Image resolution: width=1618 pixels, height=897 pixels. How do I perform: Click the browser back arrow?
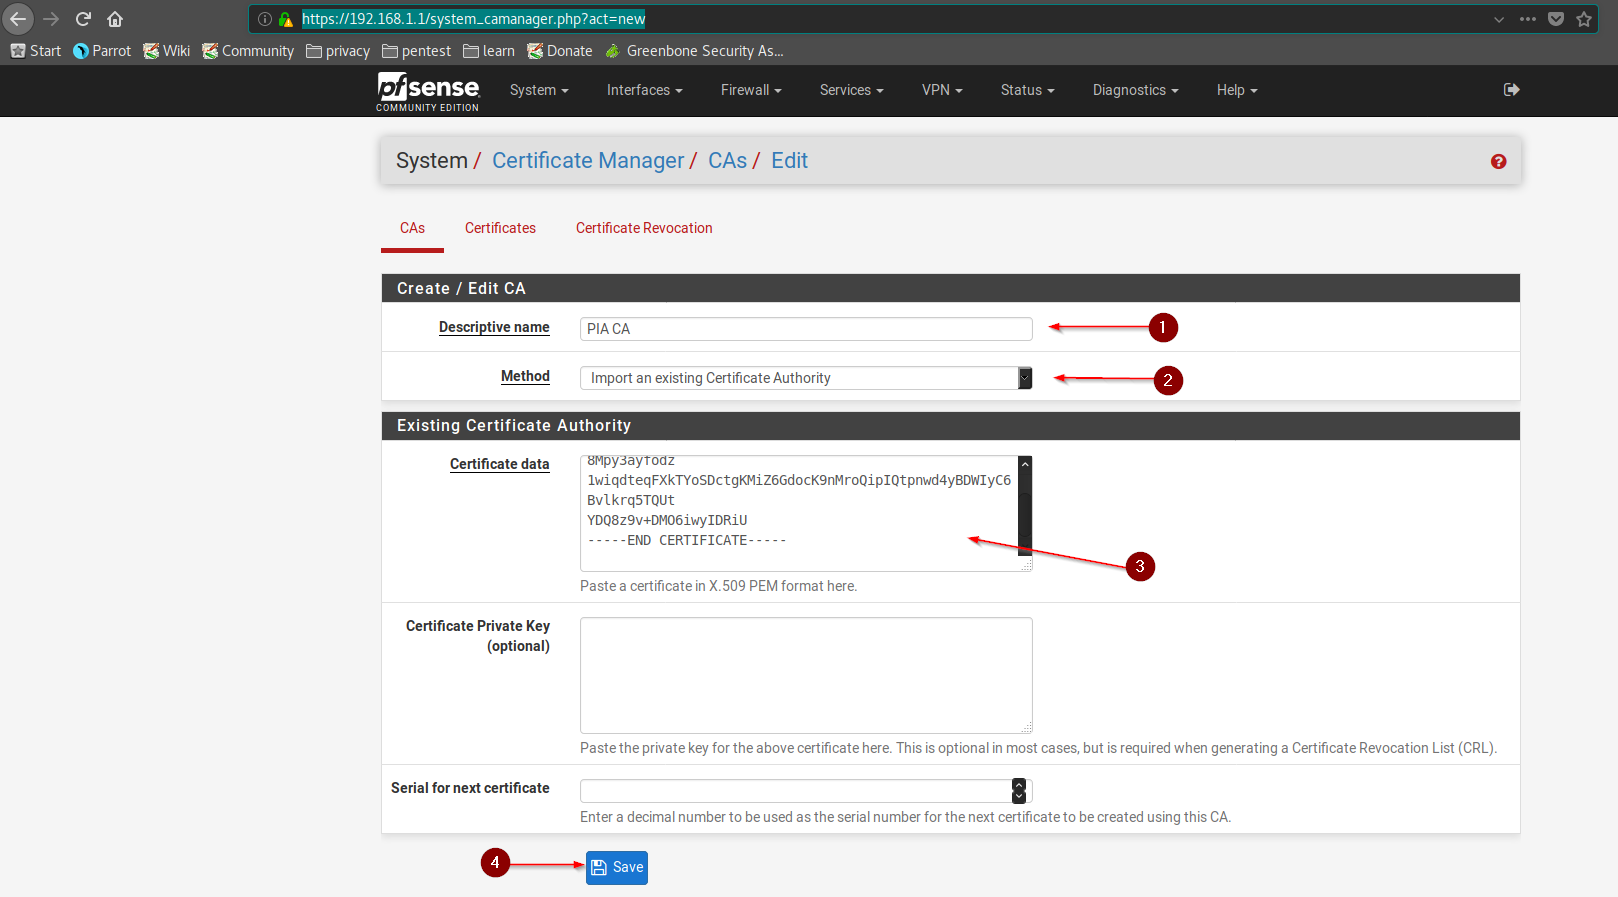19,19
